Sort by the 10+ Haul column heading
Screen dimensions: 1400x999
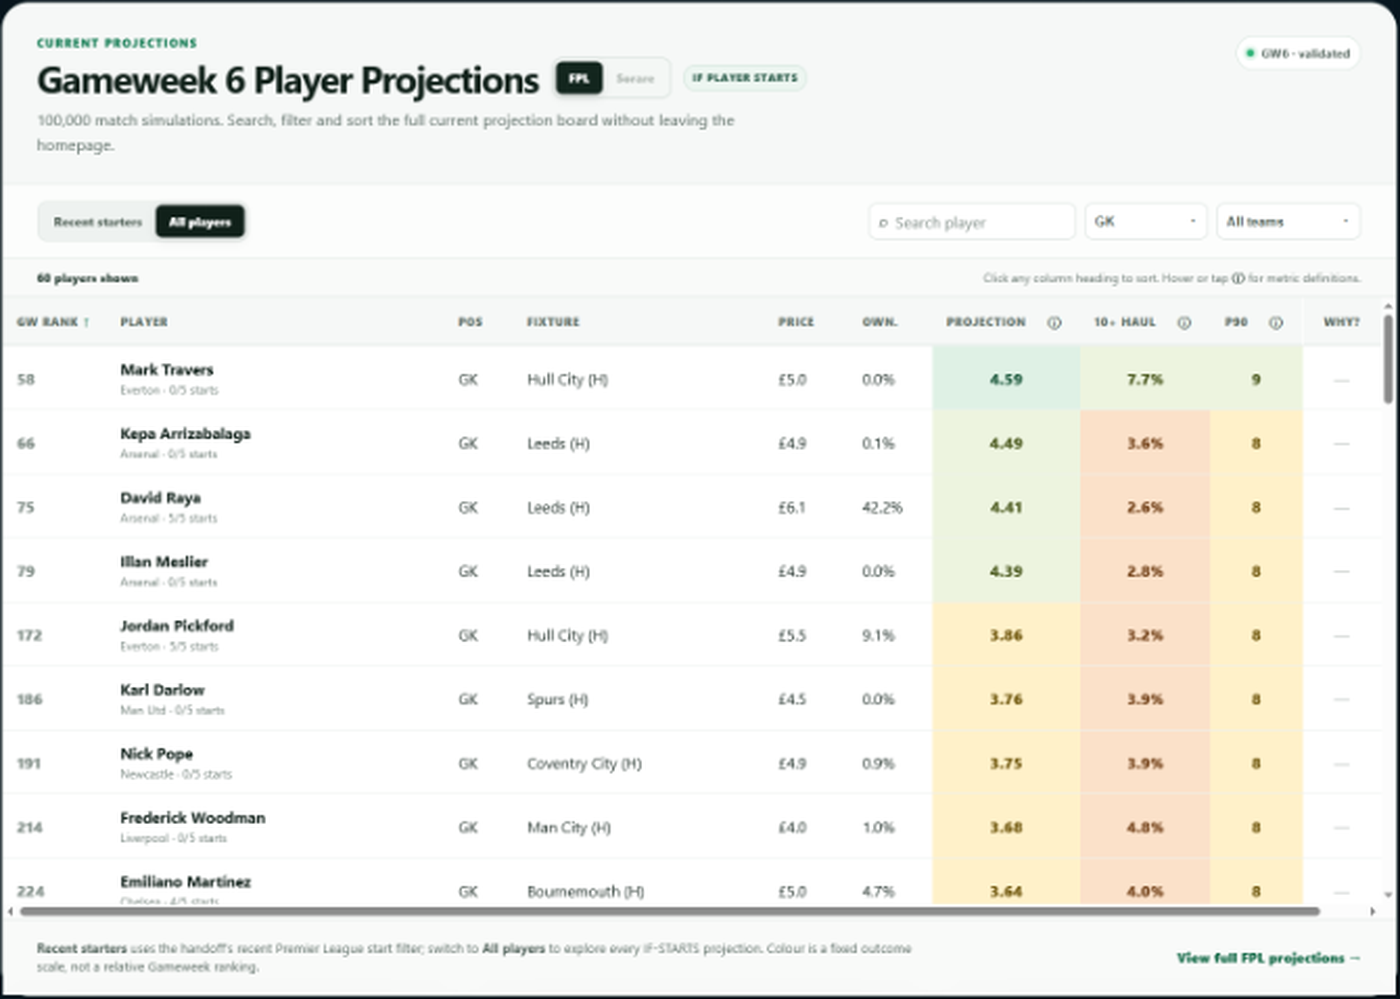click(1124, 322)
